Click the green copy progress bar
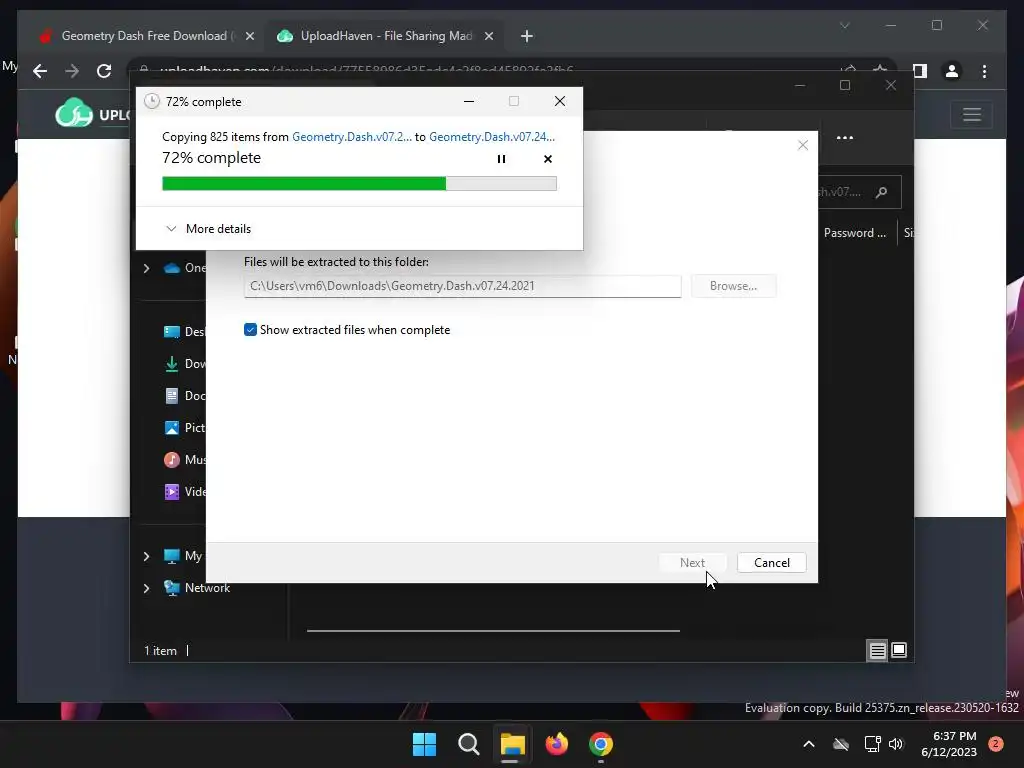 [x=359, y=184]
